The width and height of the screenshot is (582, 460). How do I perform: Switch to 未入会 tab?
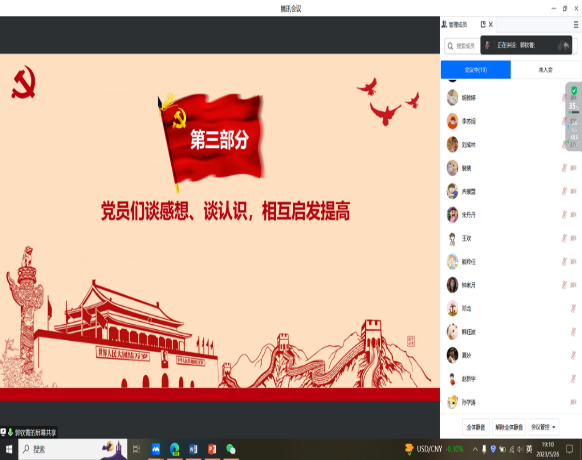click(x=545, y=70)
